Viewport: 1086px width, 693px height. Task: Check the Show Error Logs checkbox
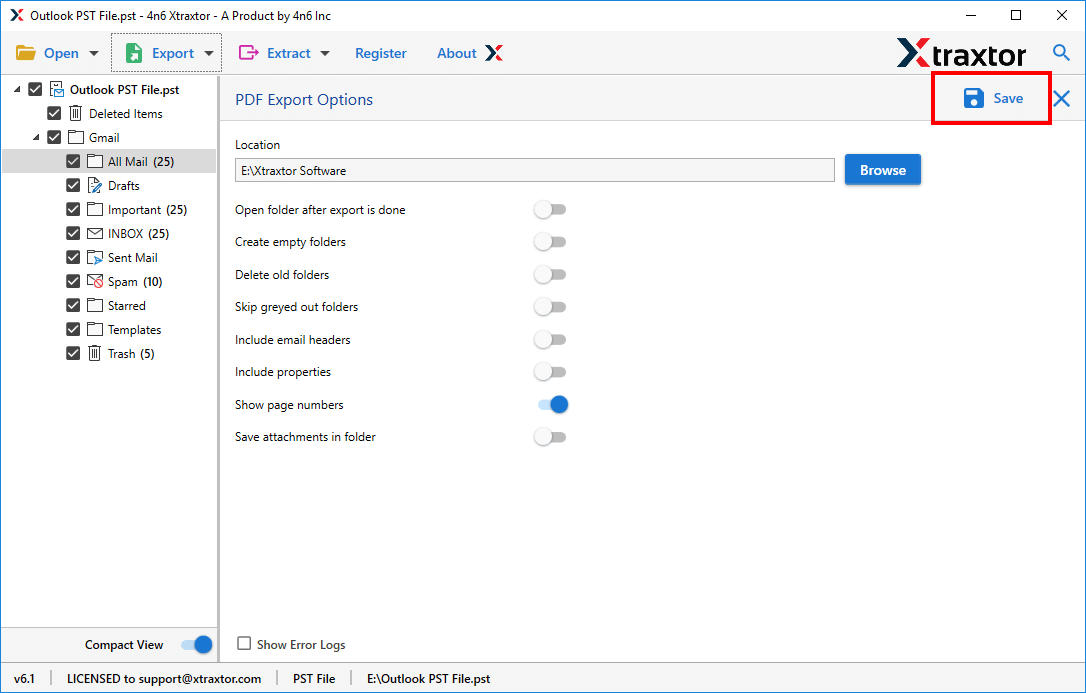pyautogui.click(x=244, y=644)
